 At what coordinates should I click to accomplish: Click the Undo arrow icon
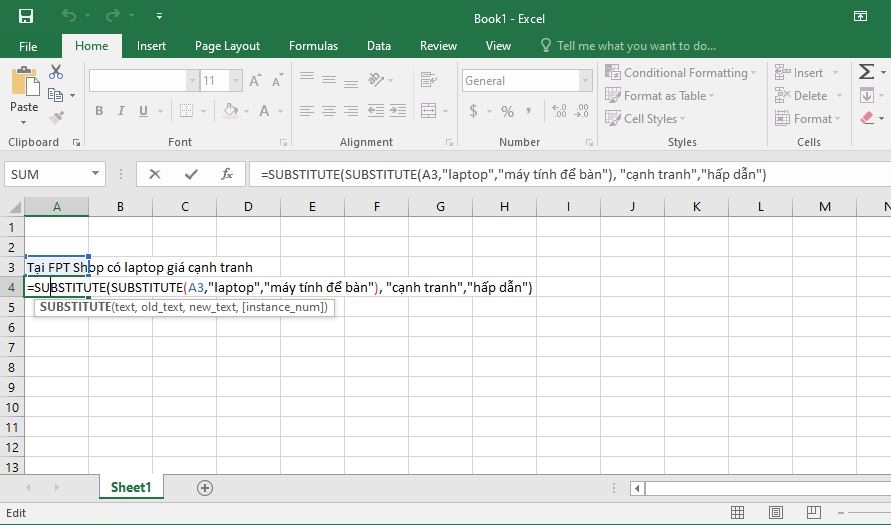69,16
